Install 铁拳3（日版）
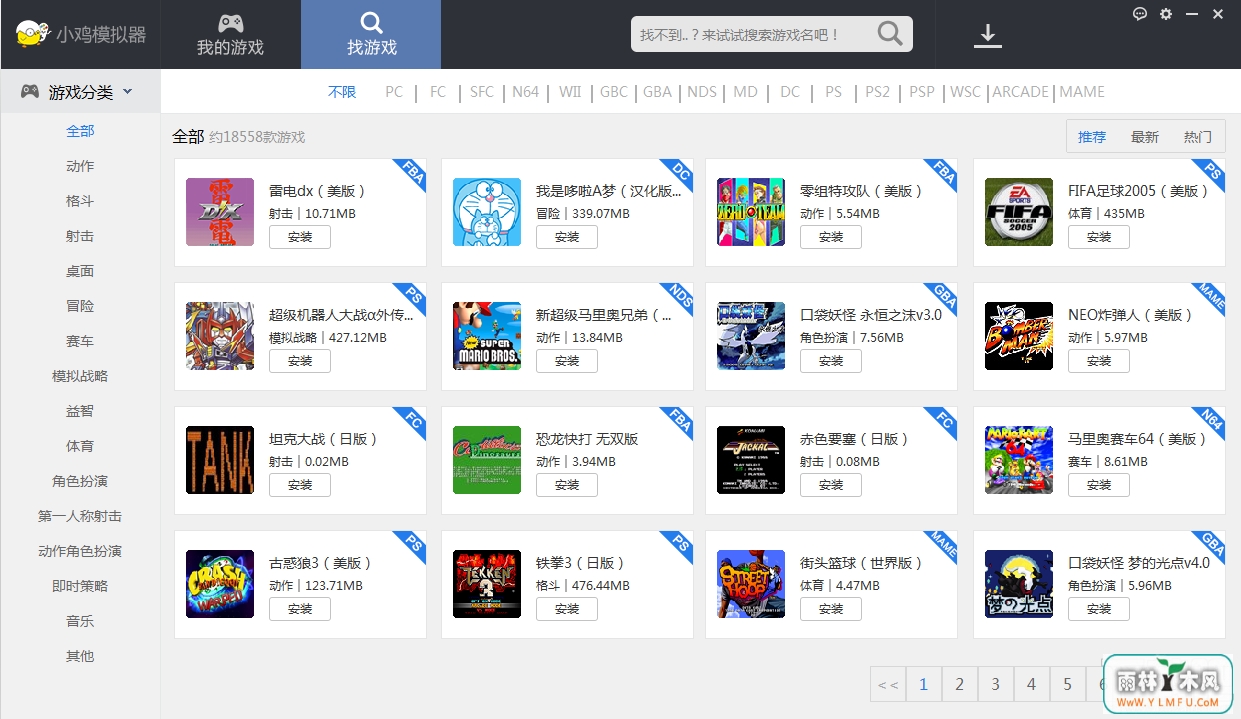Image resolution: width=1241 pixels, height=719 pixels. [567, 609]
